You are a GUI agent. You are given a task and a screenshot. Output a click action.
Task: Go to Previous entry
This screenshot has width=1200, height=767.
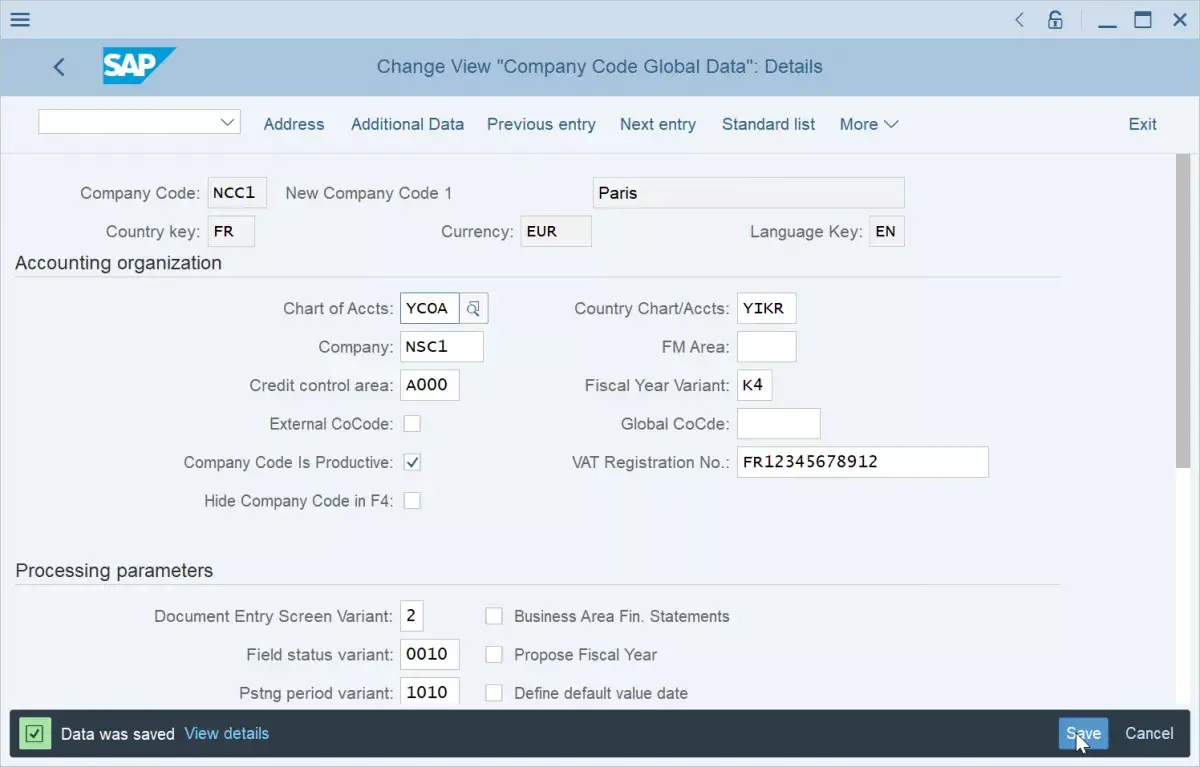[541, 124]
